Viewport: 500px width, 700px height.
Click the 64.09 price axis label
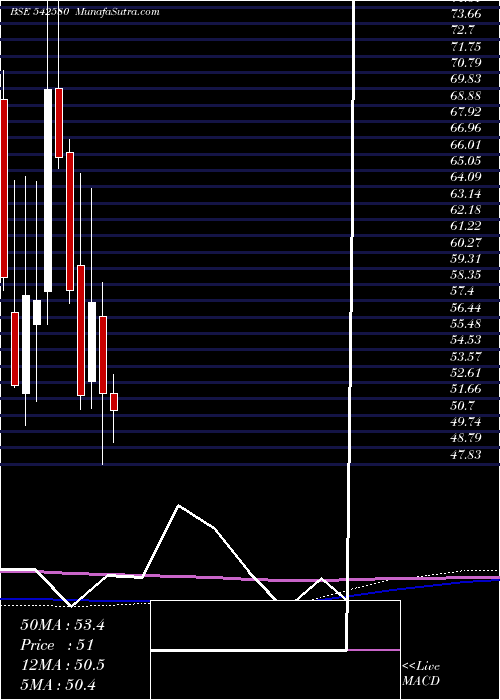(466, 177)
